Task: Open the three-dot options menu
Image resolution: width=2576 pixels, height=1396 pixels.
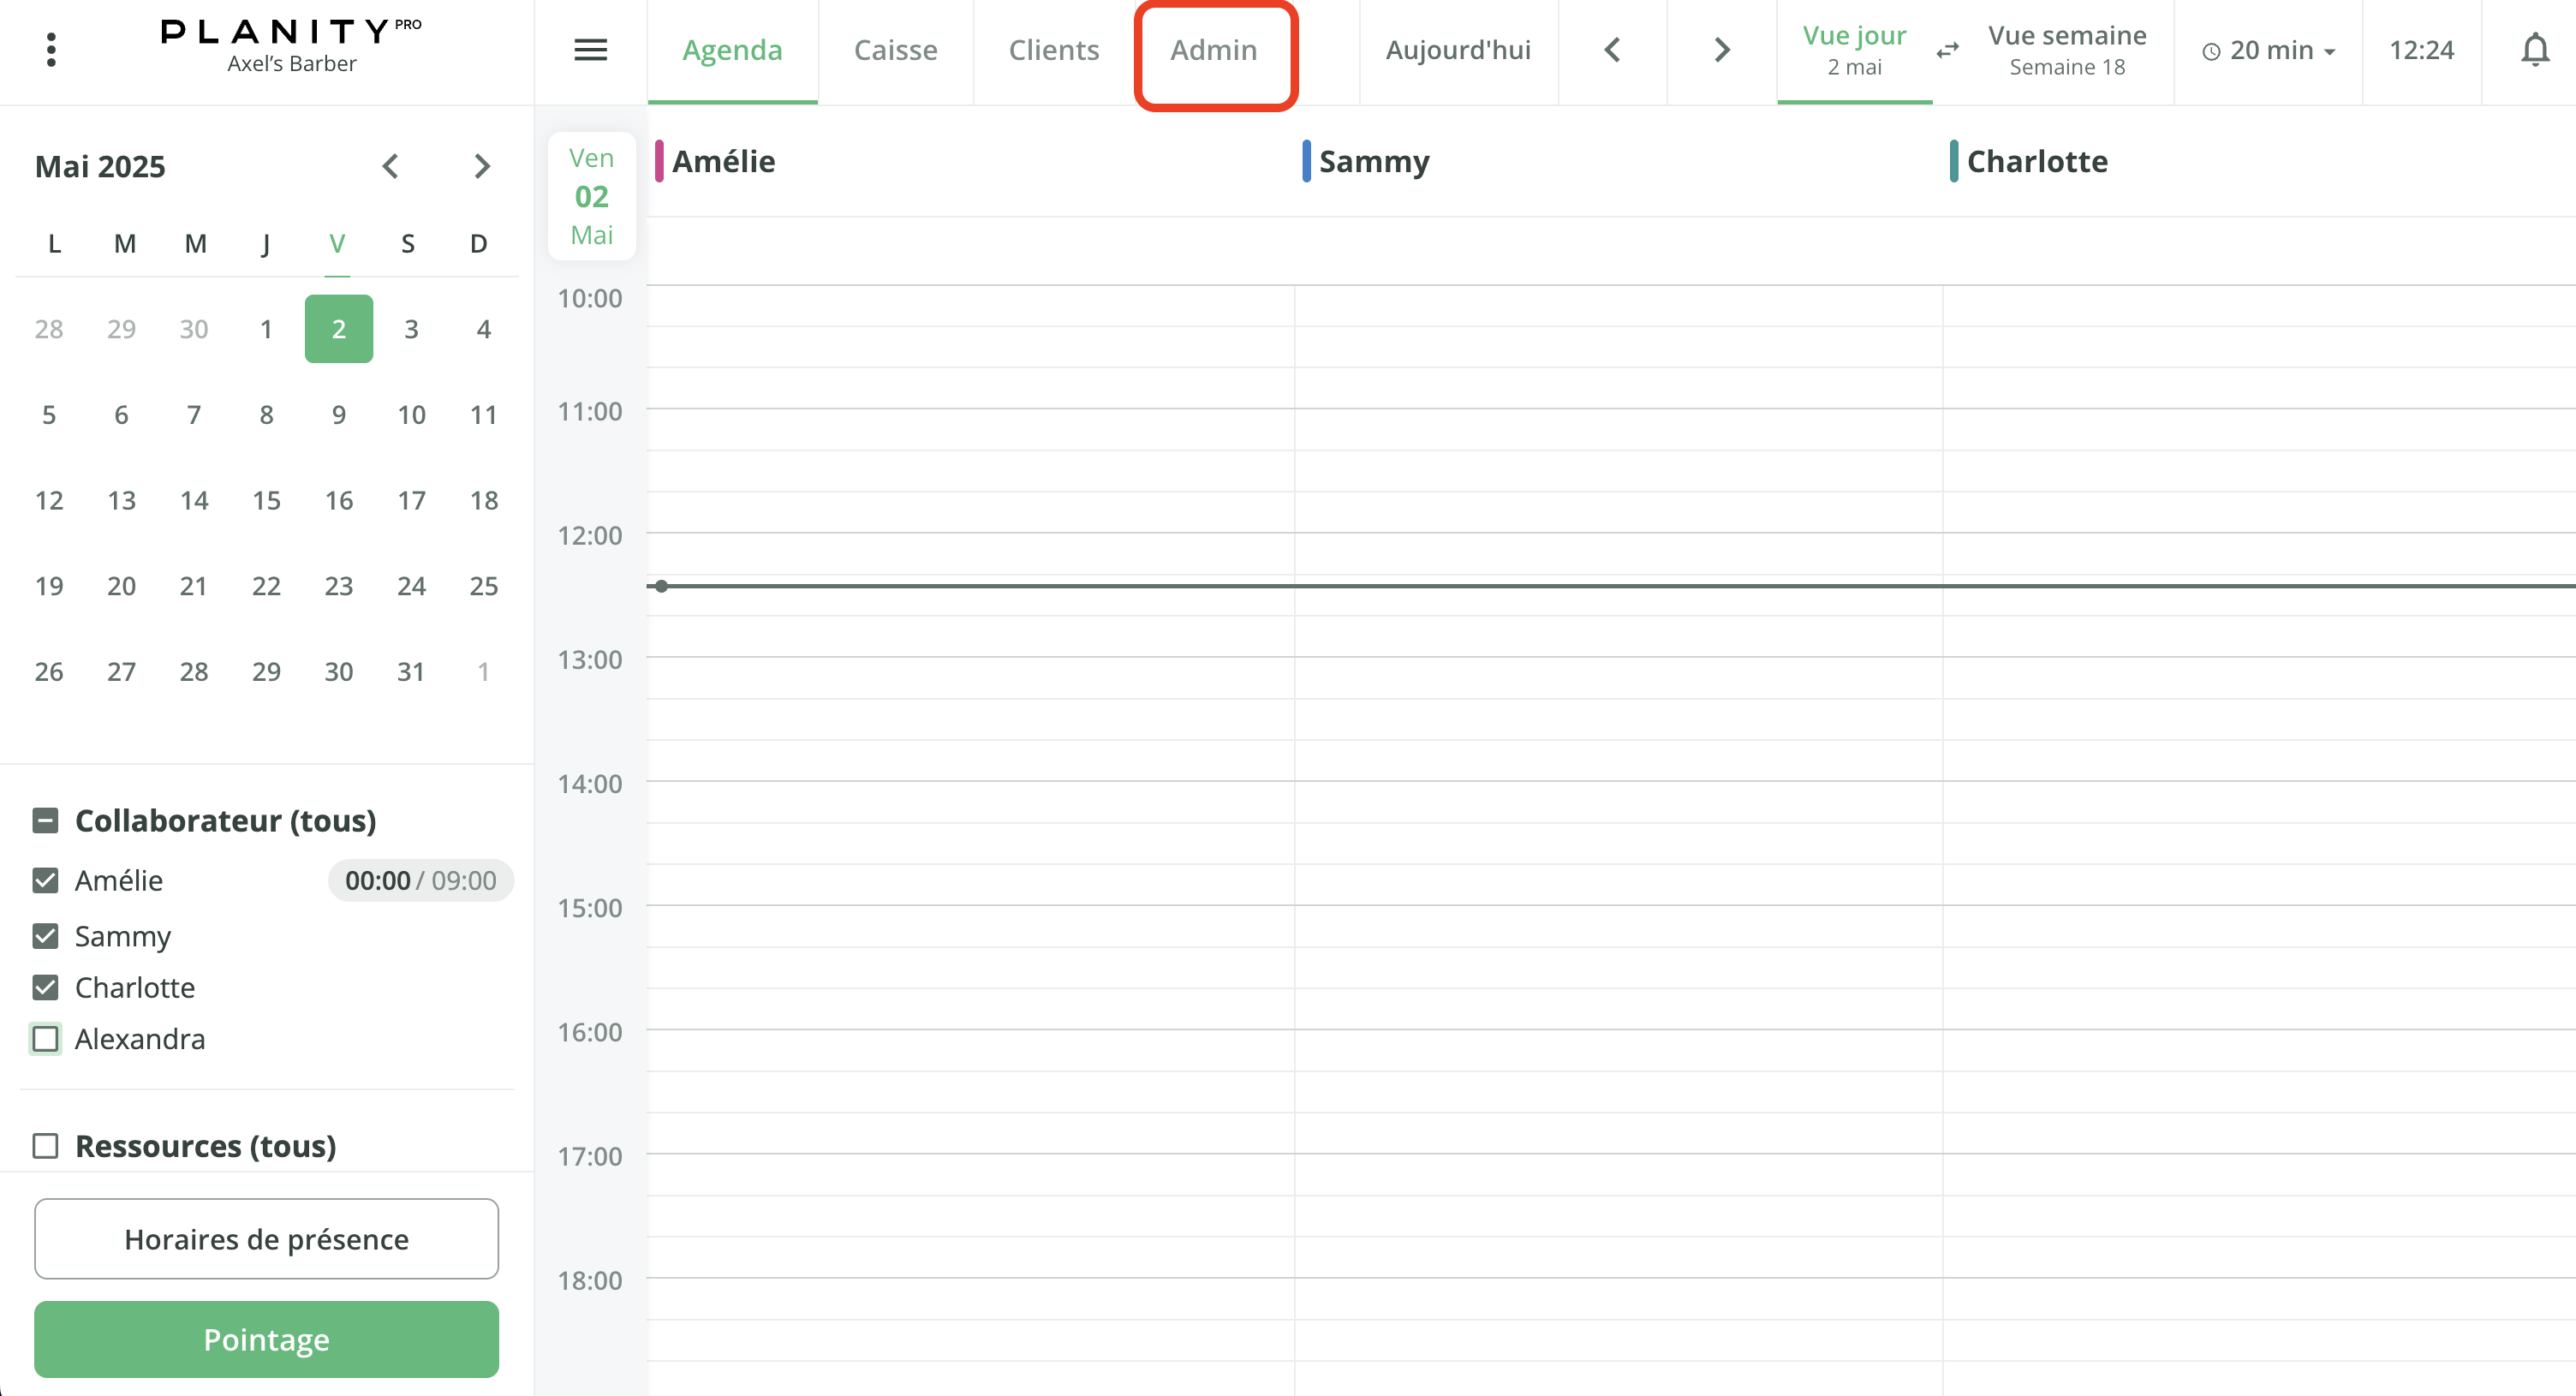Action: pos(51,50)
